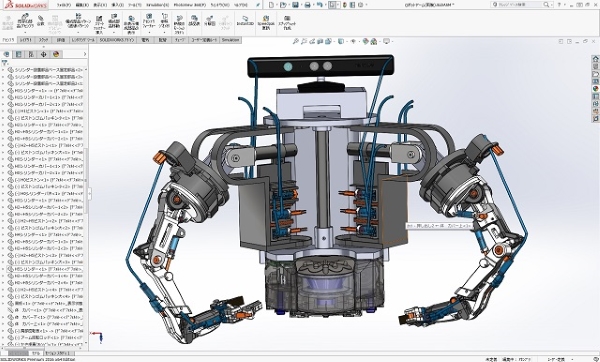Viewport: 600px width, 362px height.
Task: Toggle the Select tool in the quick access bar
Action: click(333, 5)
